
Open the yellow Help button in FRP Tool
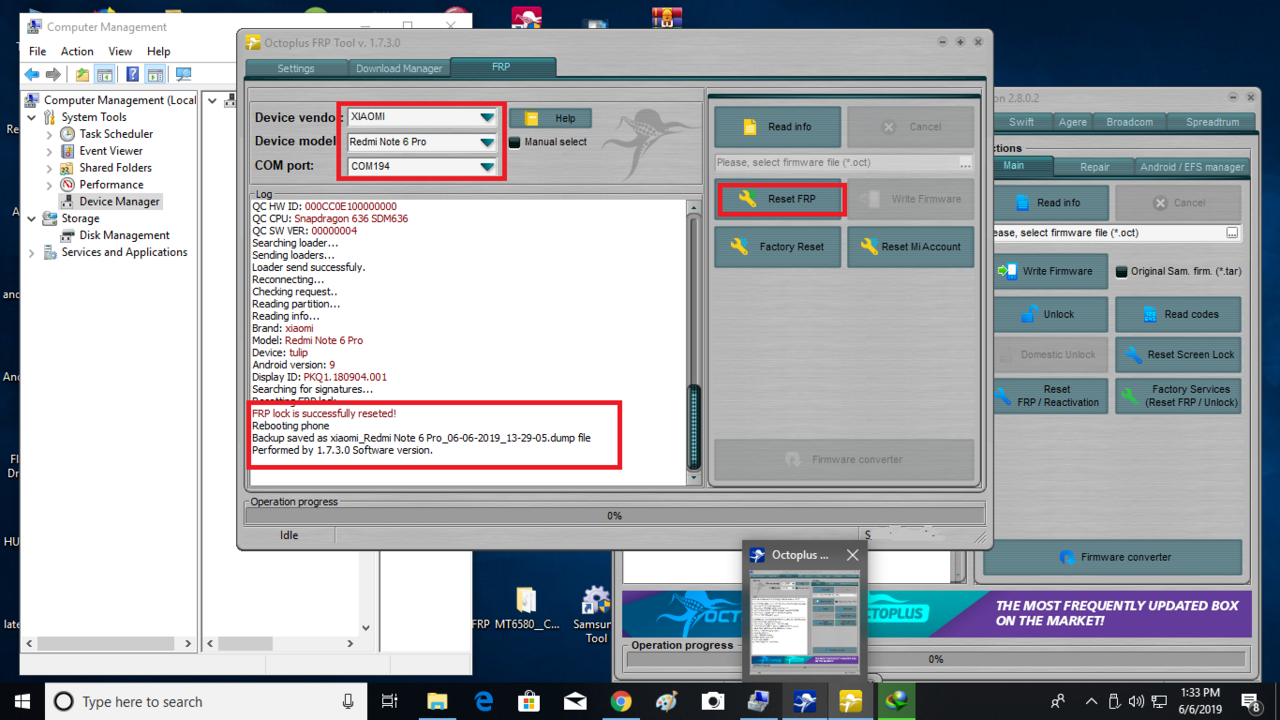[550, 118]
